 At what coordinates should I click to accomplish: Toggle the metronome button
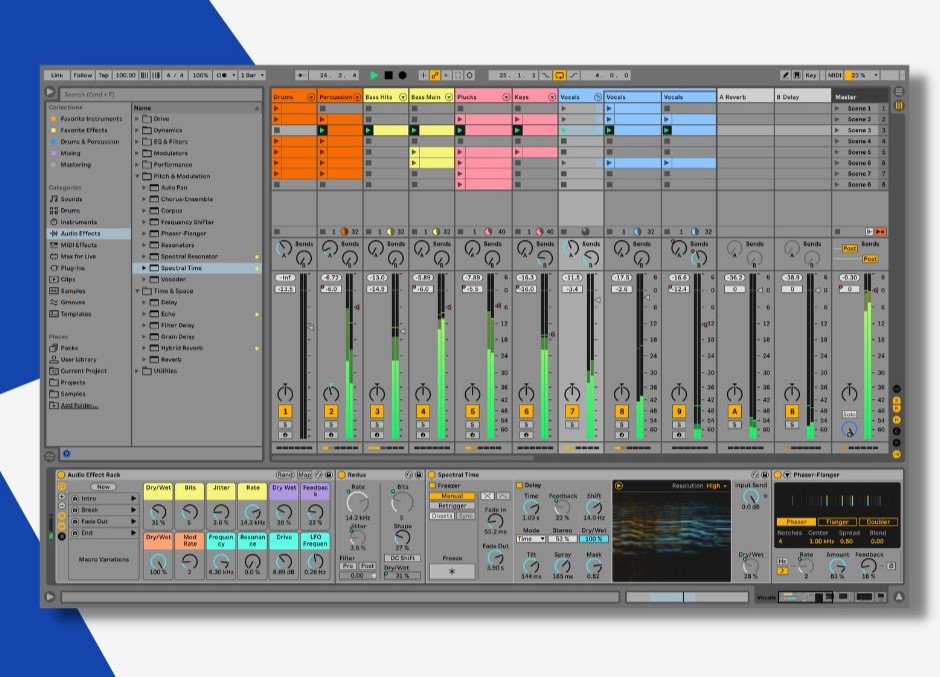click(x=219, y=75)
